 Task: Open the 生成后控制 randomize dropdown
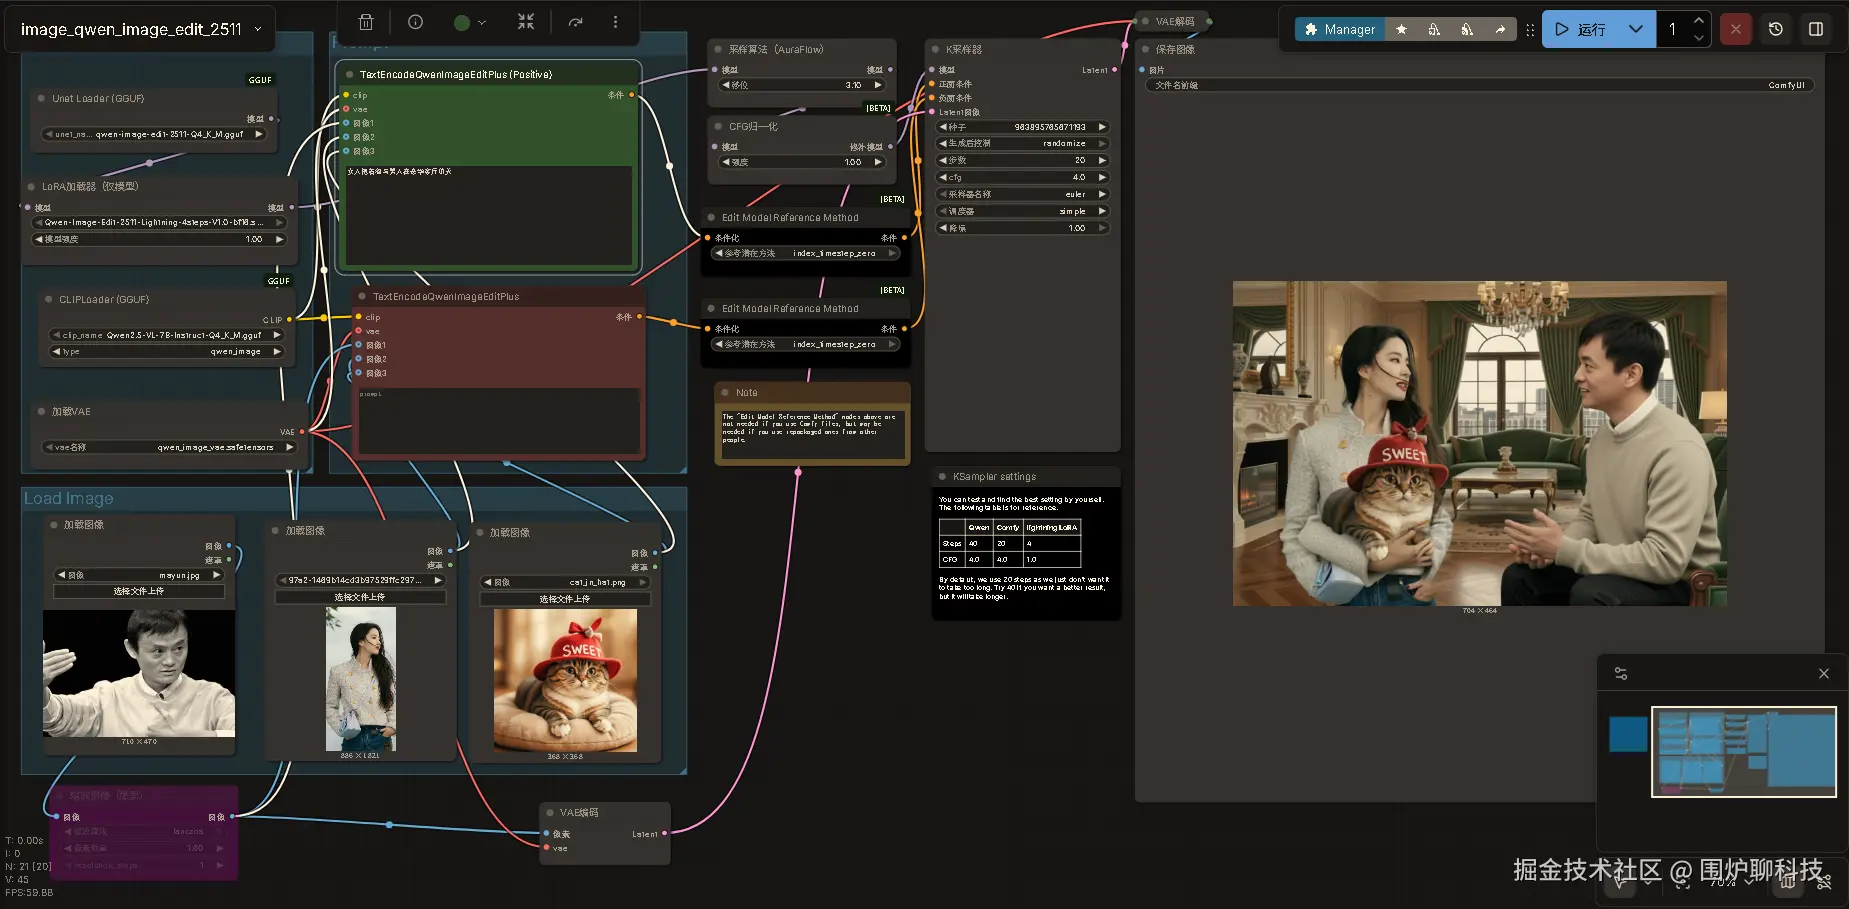click(1022, 143)
